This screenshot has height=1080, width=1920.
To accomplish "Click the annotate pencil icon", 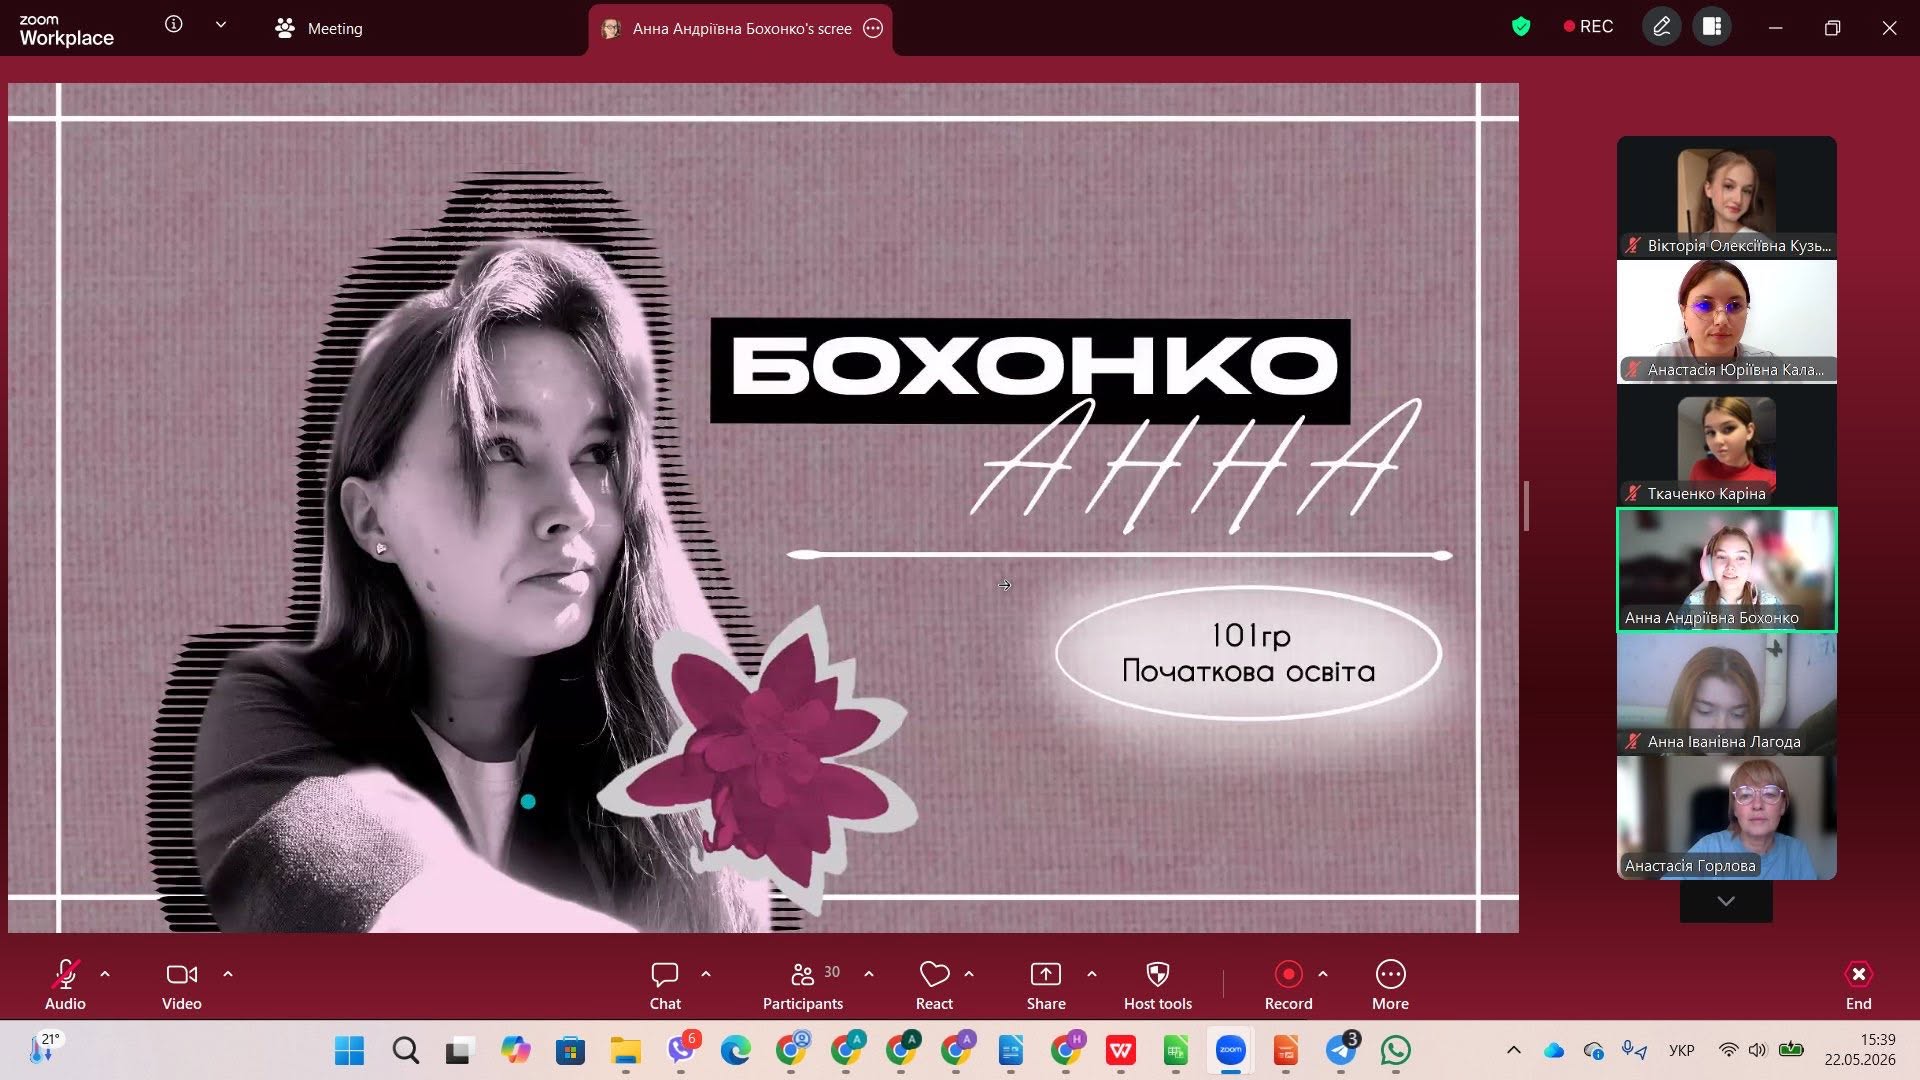I will (1661, 27).
